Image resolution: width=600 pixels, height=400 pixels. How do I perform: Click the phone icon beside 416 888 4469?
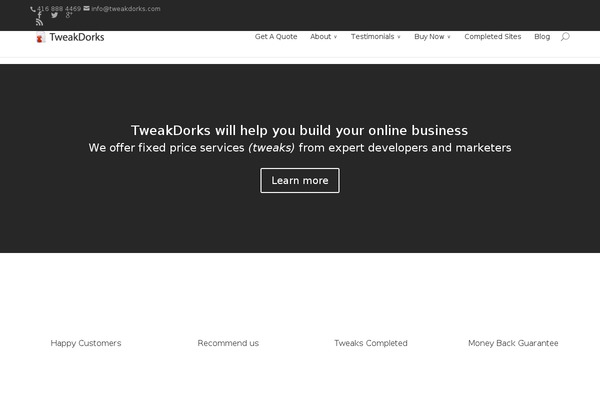point(33,9)
